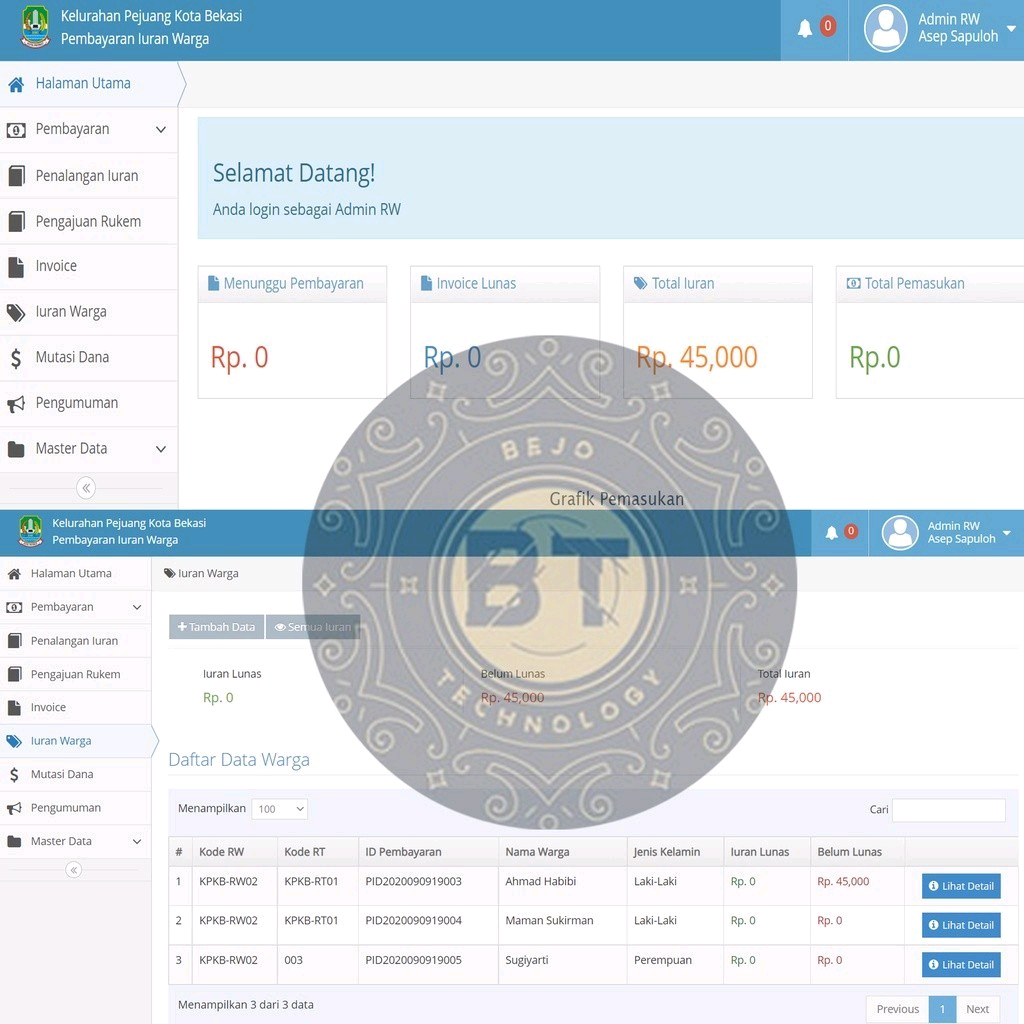Image resolution: width=1024 pixels, height=1024 pixels.
Task: Focus the Cari search field
Action: coord(948,810)
